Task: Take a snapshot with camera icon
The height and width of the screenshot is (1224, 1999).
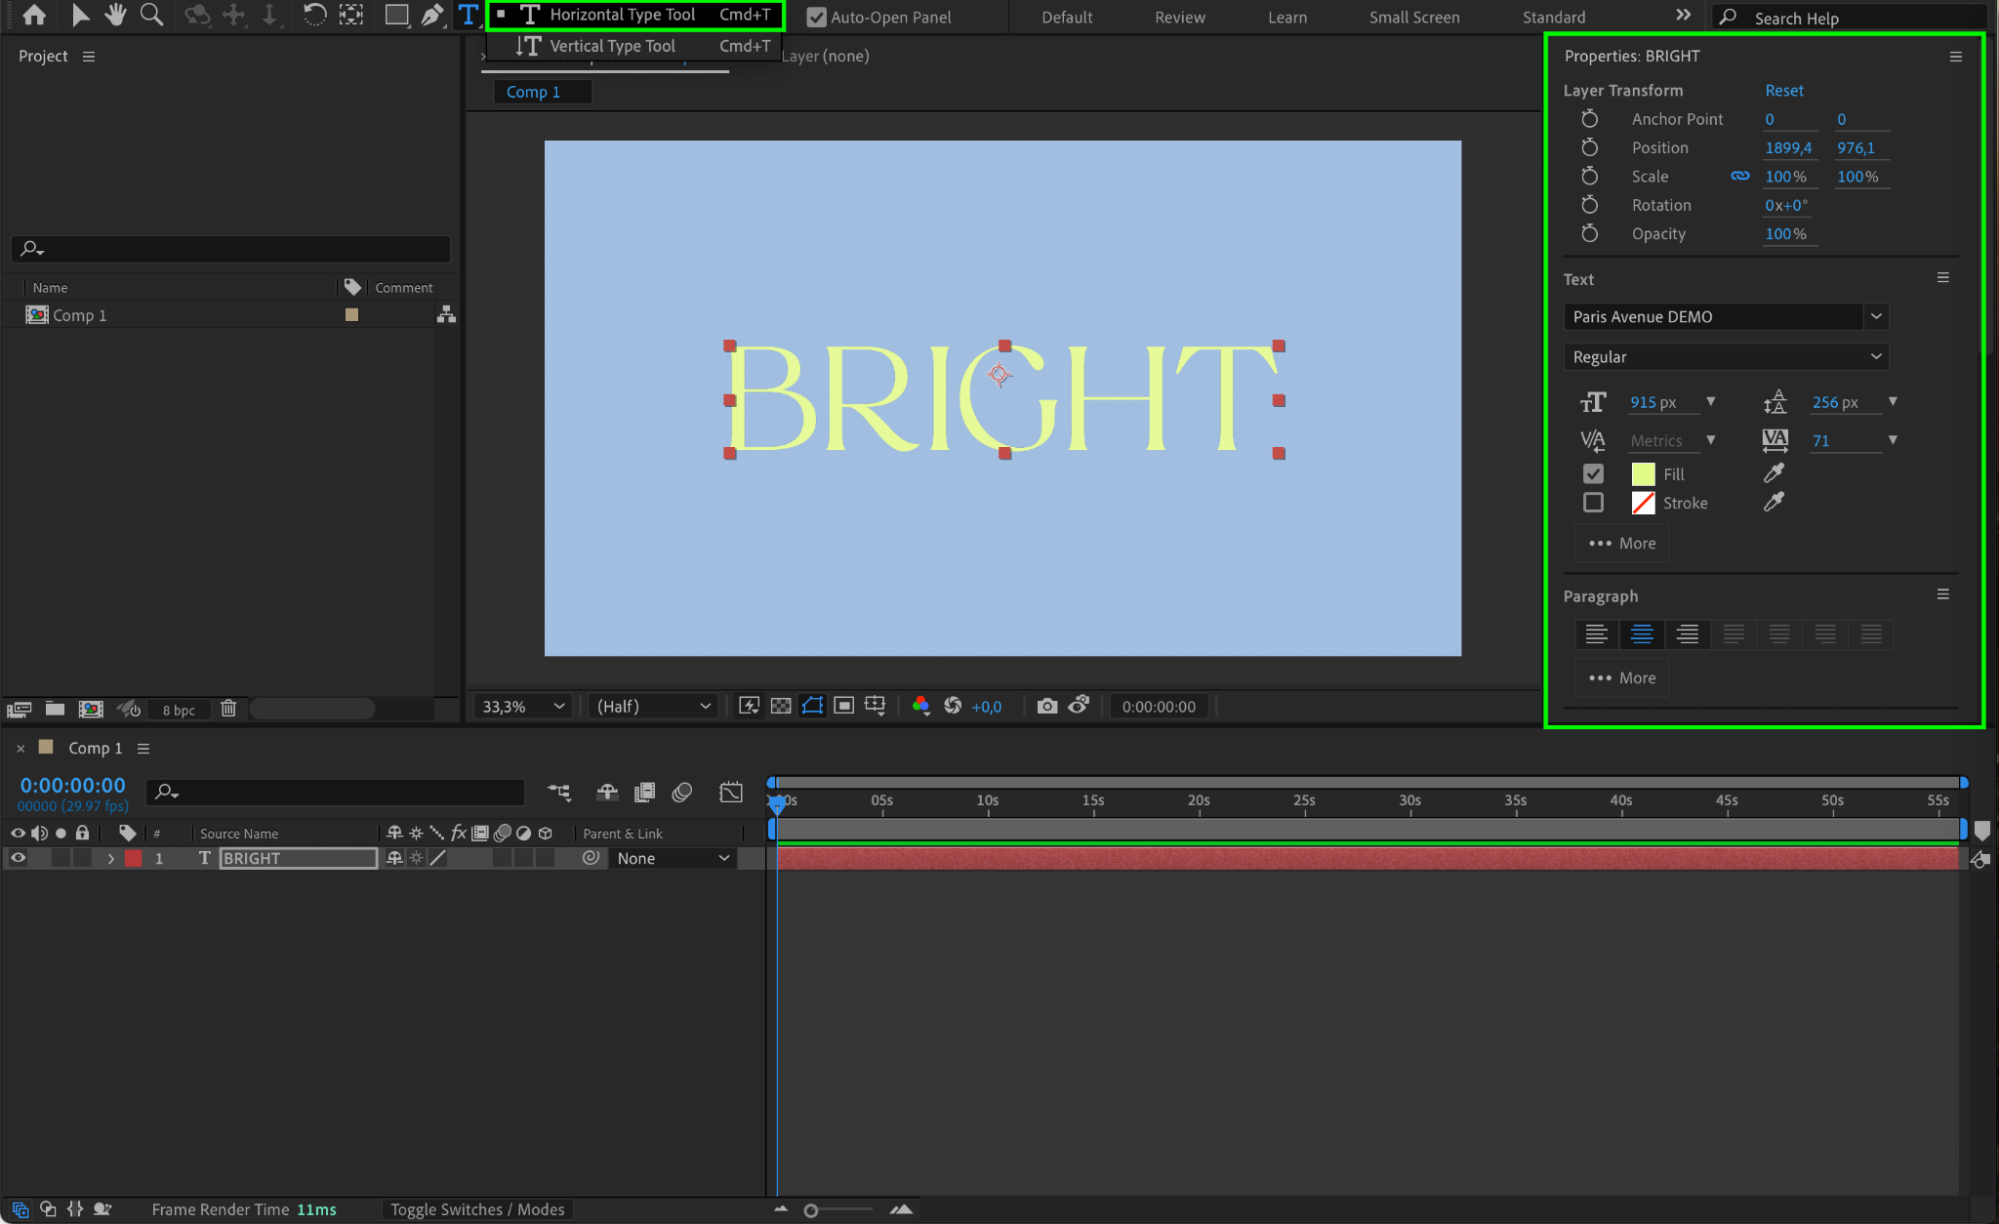Action: [x=1046, y=706]
